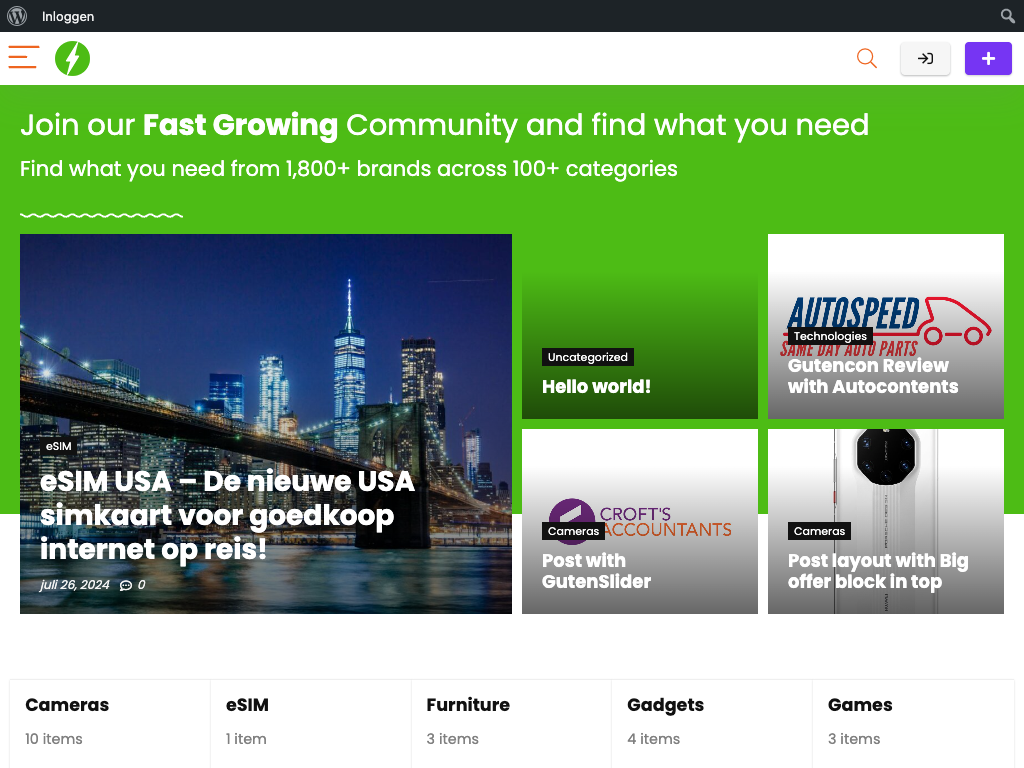This screenshot has height=768, width=1024.
Task: Open the hamburger menu icon
Action: tap(24, 58)
